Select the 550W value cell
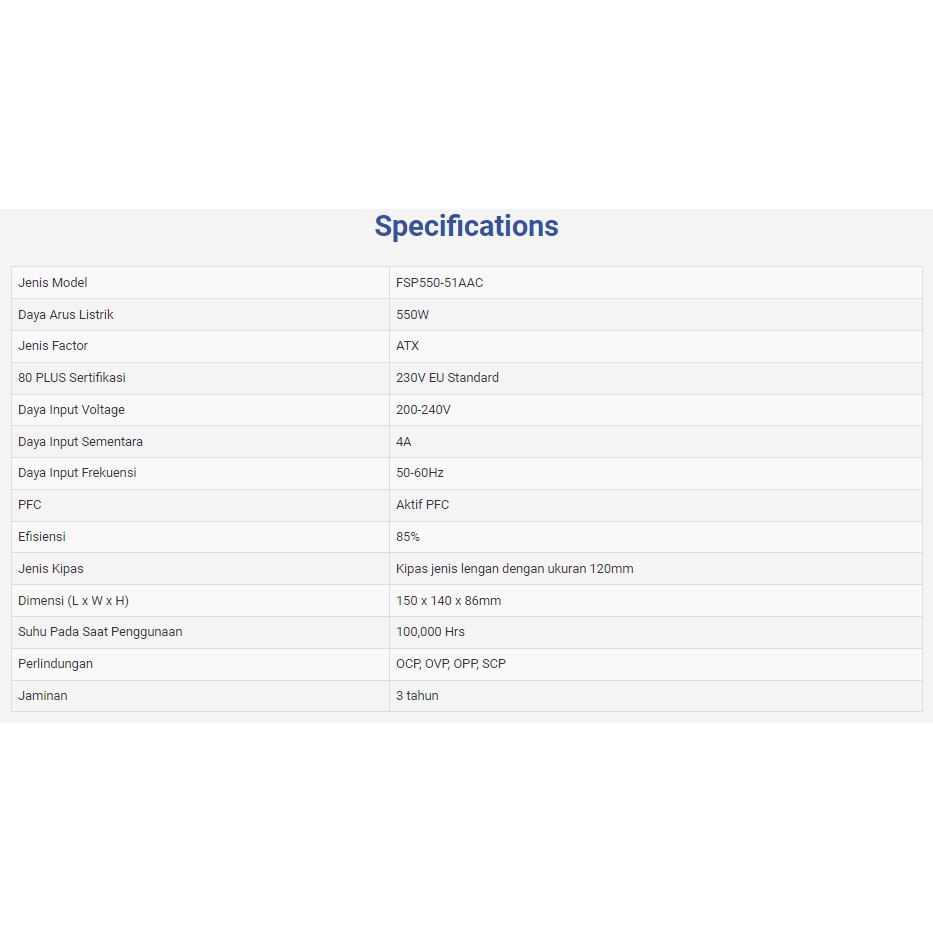This screenshot has height=933, width=933. (413, 315)
